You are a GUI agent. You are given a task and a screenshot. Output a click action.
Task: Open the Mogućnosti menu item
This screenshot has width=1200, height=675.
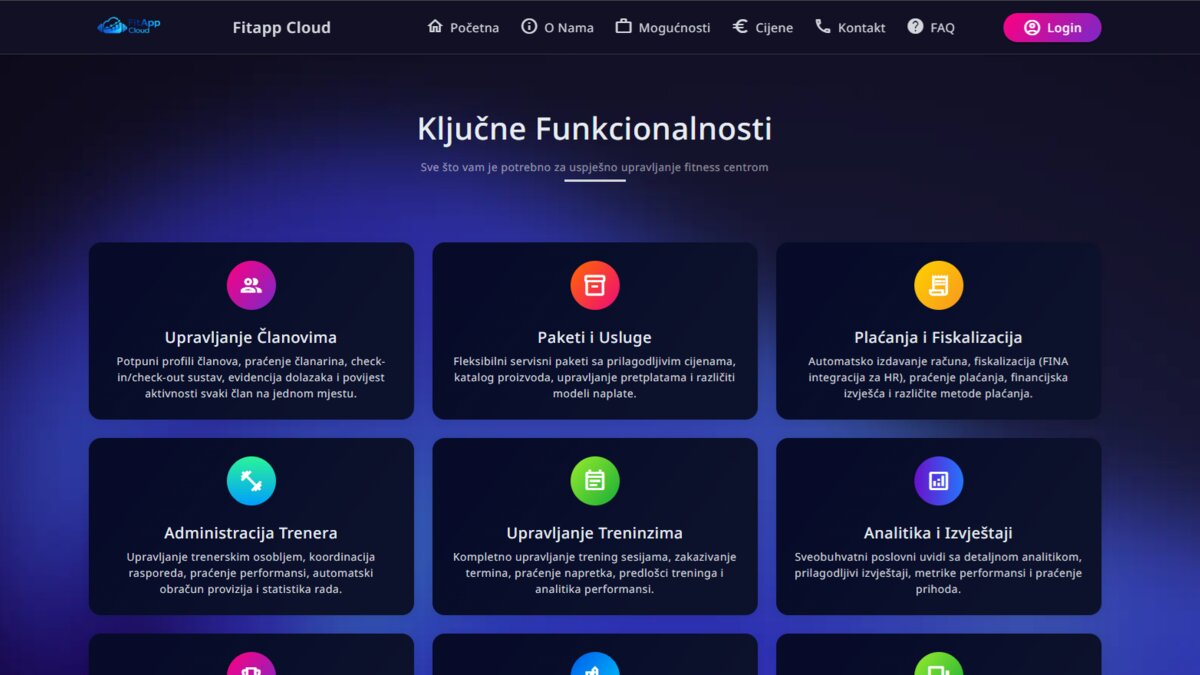(x=662, y=27)
